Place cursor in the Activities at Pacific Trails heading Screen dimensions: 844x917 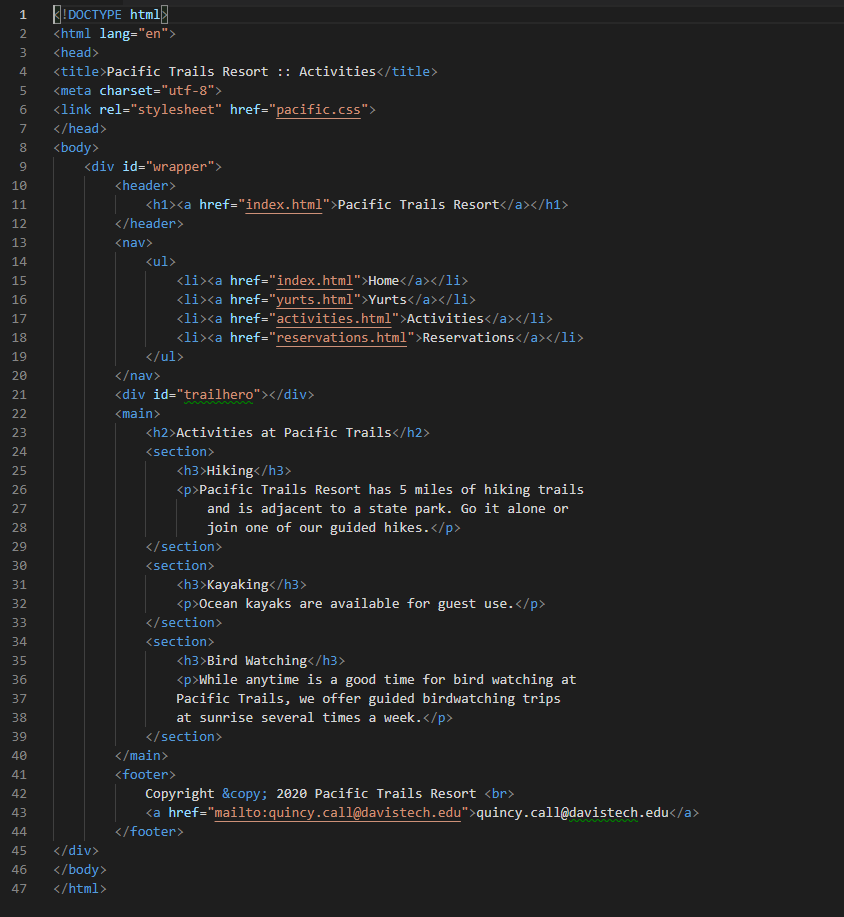click(283, 433)
